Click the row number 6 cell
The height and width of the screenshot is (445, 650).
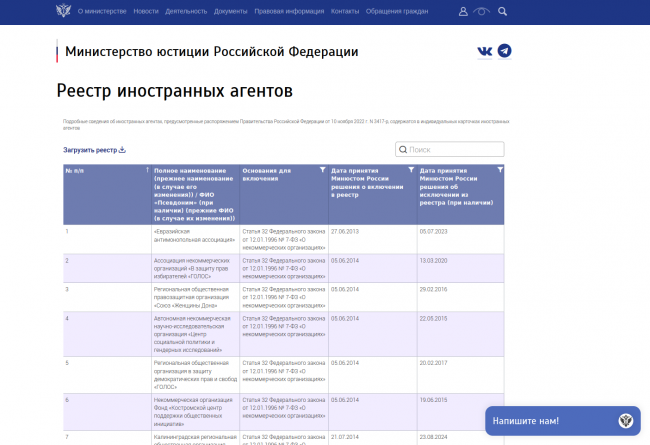[x=107, y=412]
